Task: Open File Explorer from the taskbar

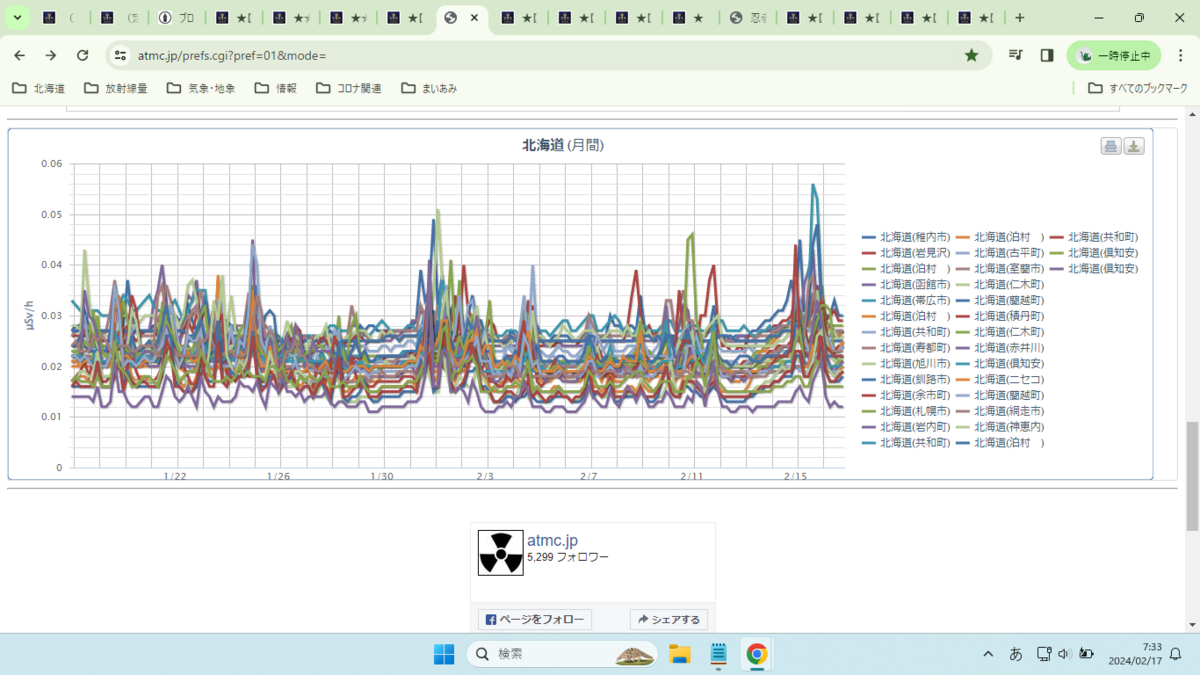Action: (x=680, y=654)
